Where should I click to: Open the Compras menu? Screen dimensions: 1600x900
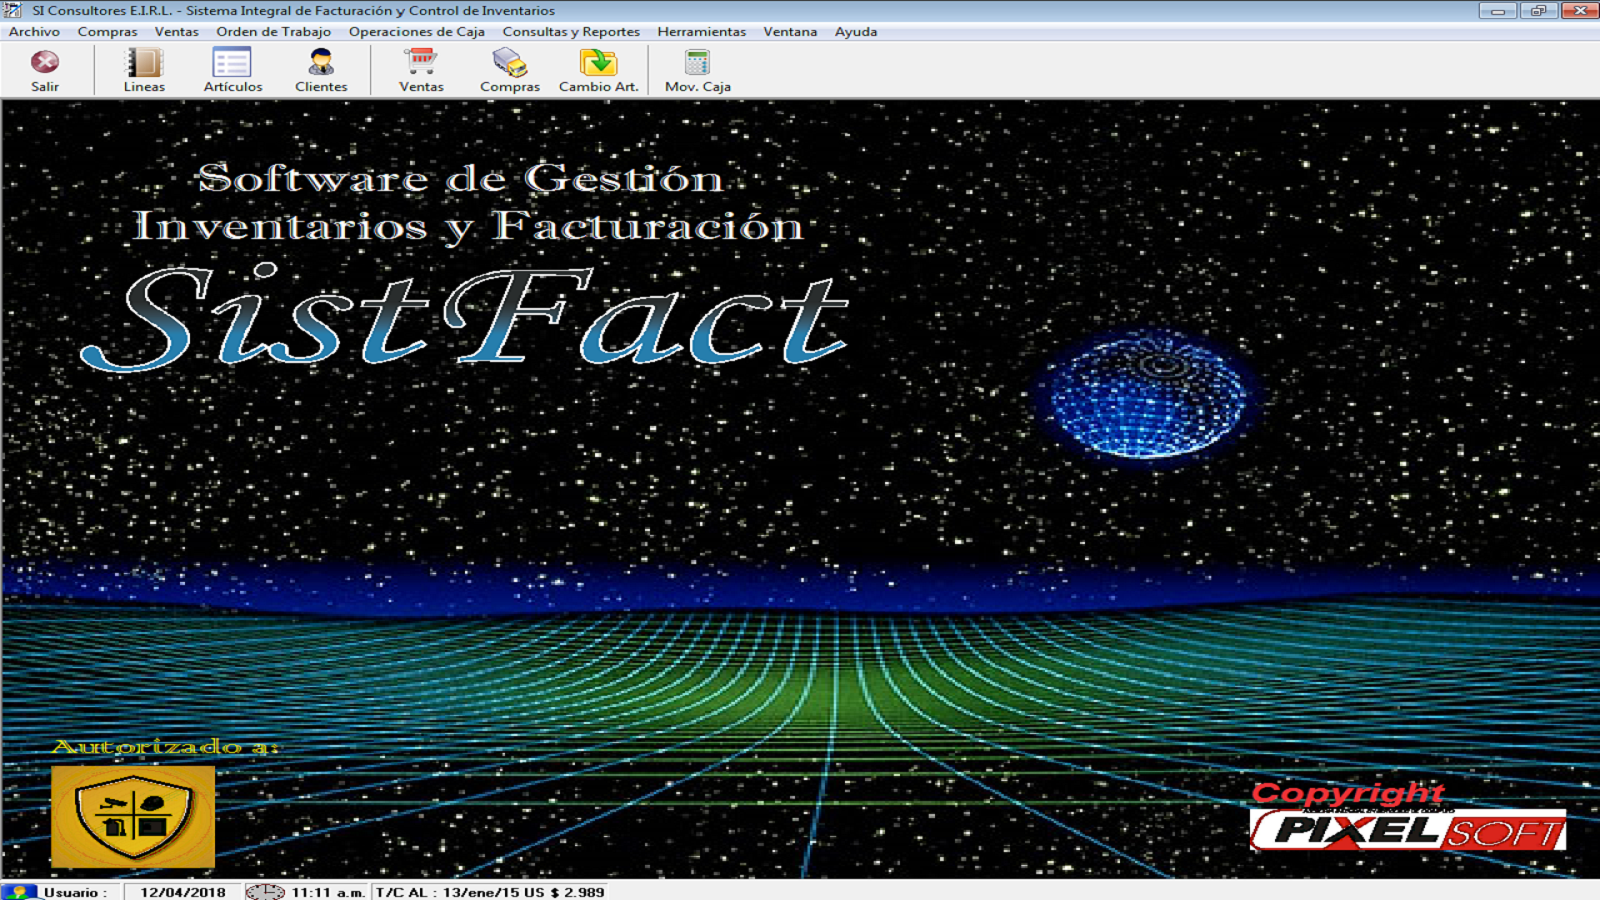[x=107, y=31]
